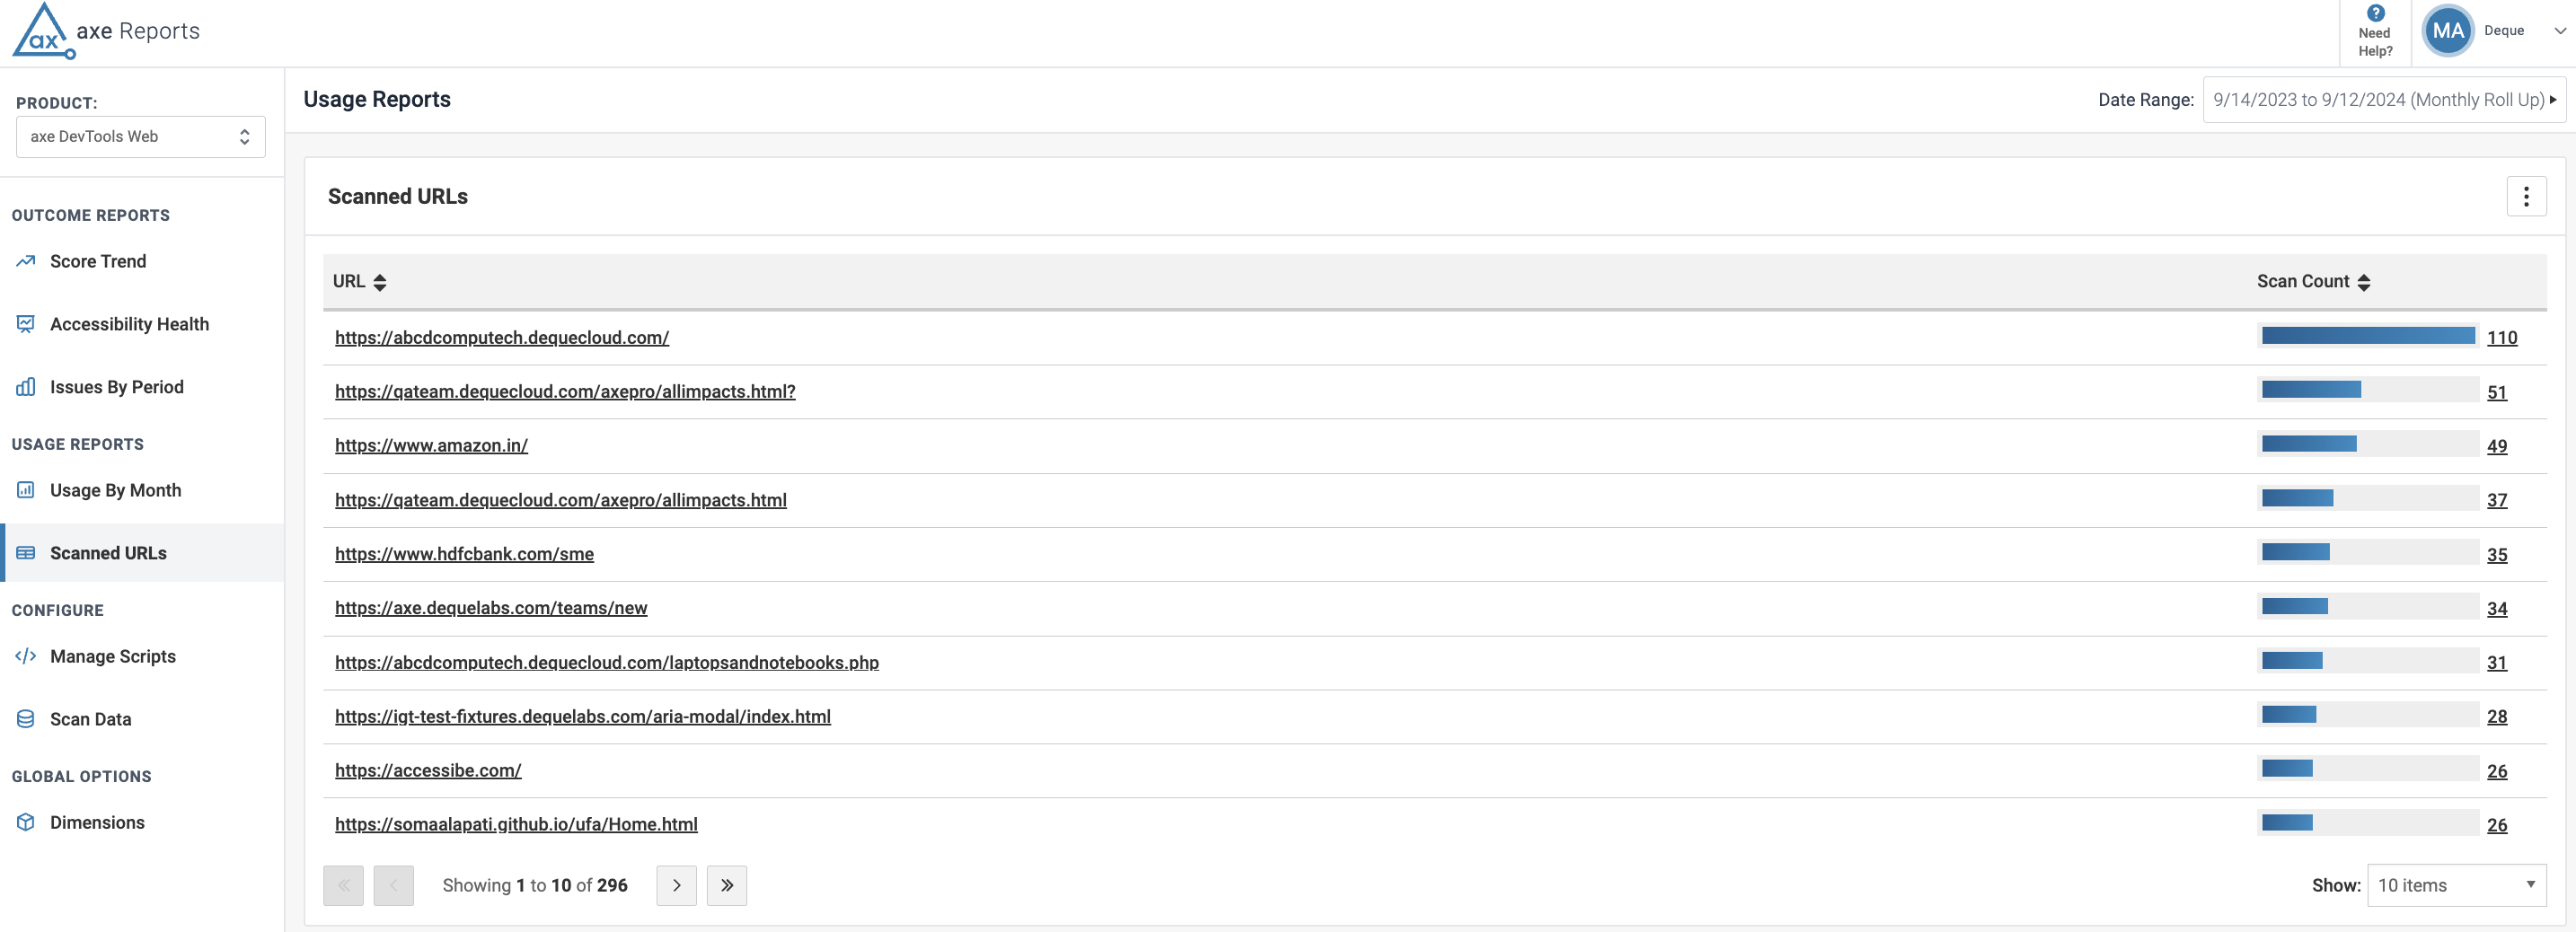Viewport: 2576px width, 932px height.
Task: Open the Product selector dropdown
Action: (x=140, y=137)
